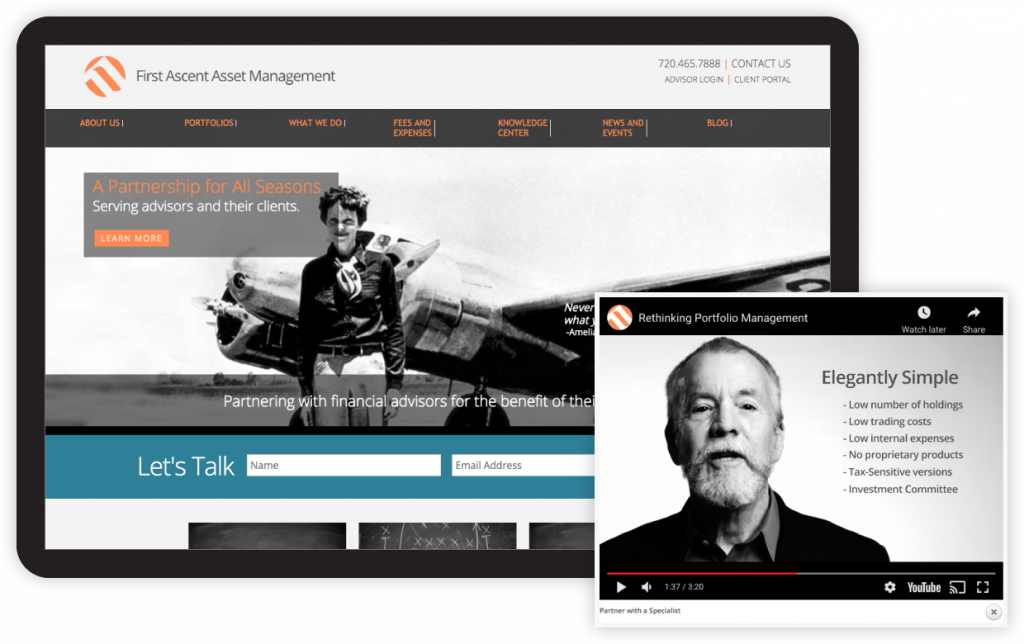Open the Client Portal
The height and width of the screenshot is (644, 1024).
[x=762, y=79]
